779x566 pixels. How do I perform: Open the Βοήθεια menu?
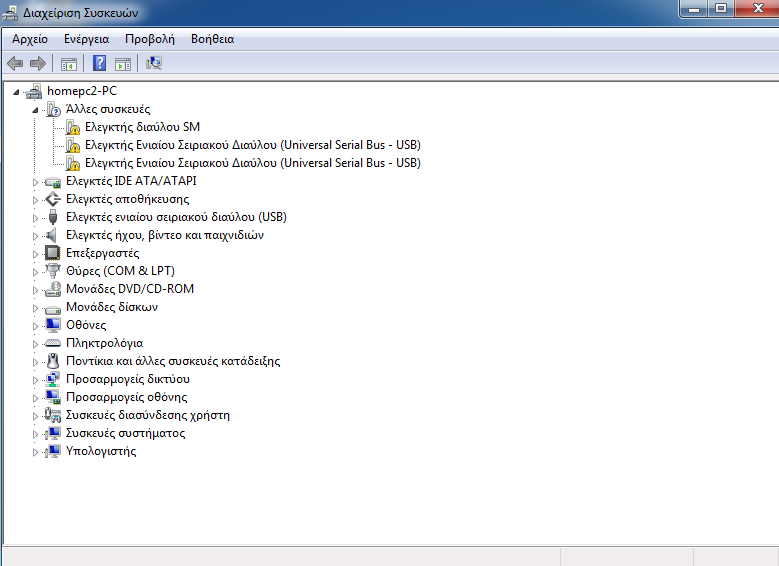tap(212, 39)
